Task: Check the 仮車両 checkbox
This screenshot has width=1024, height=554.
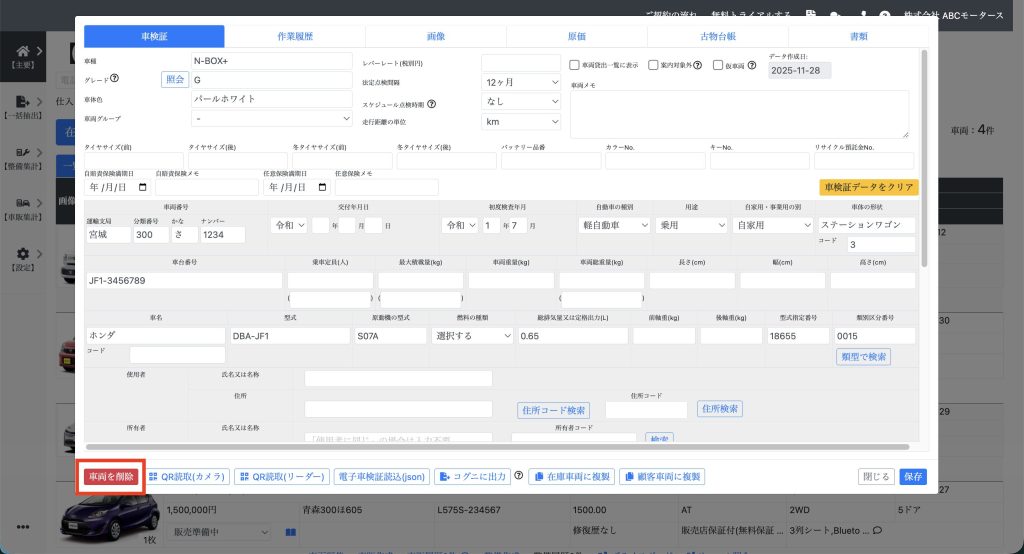Action: [x=718, y=65]
